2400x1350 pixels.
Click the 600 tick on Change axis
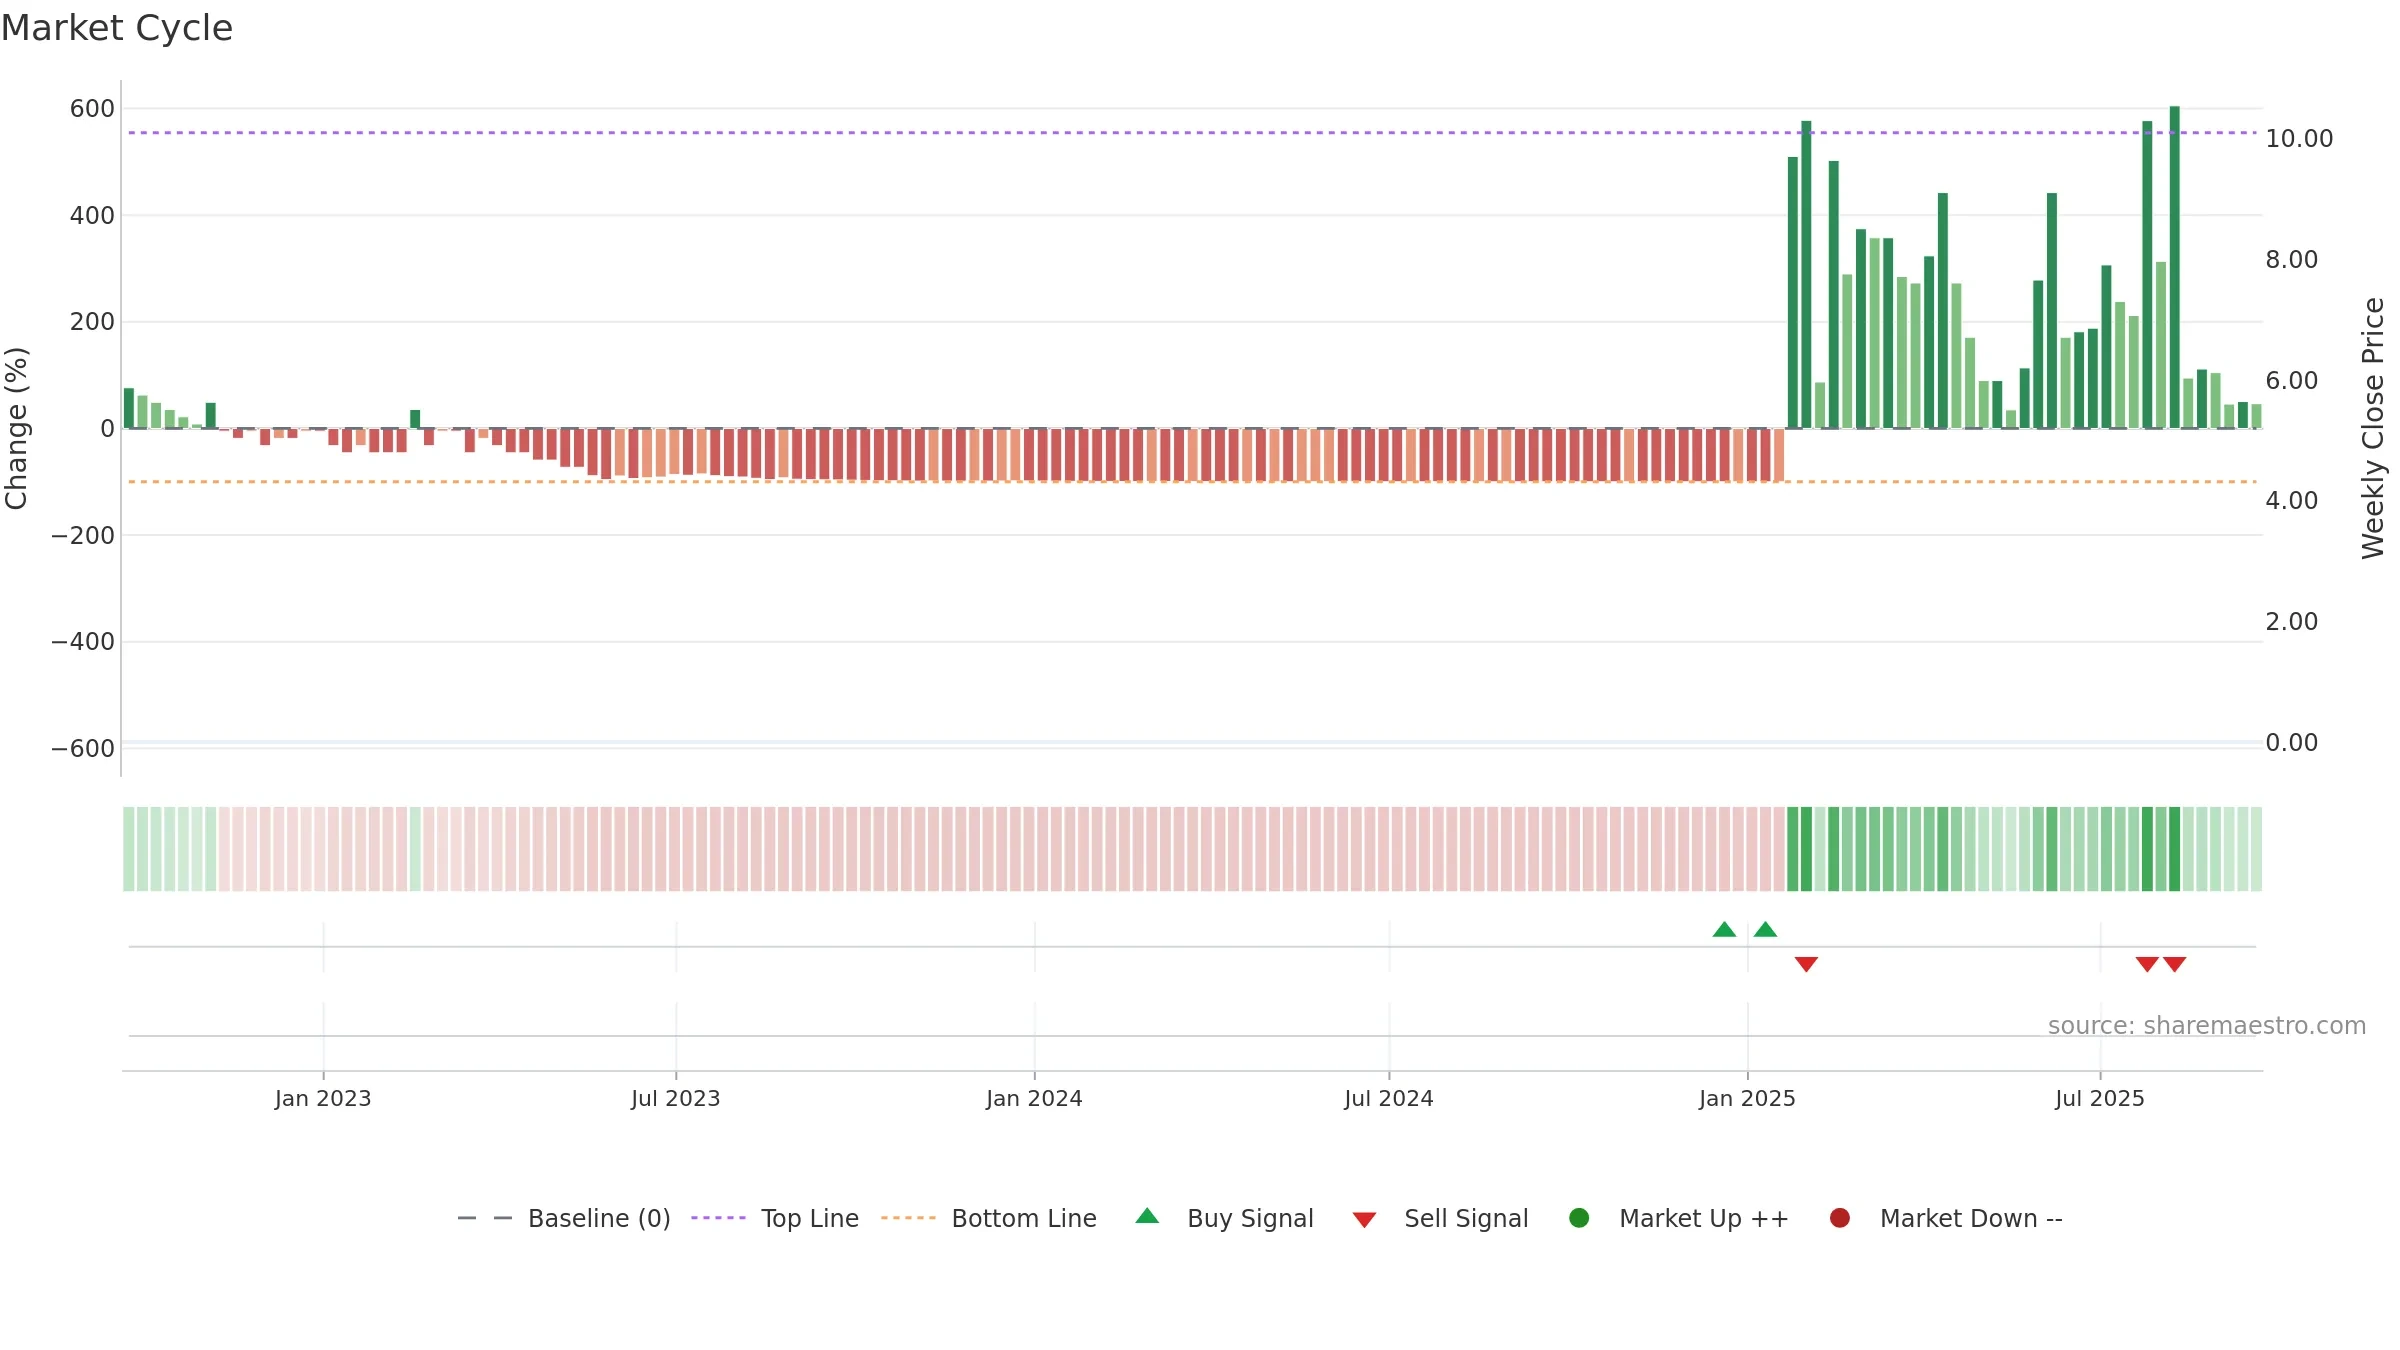coord(92,108)
